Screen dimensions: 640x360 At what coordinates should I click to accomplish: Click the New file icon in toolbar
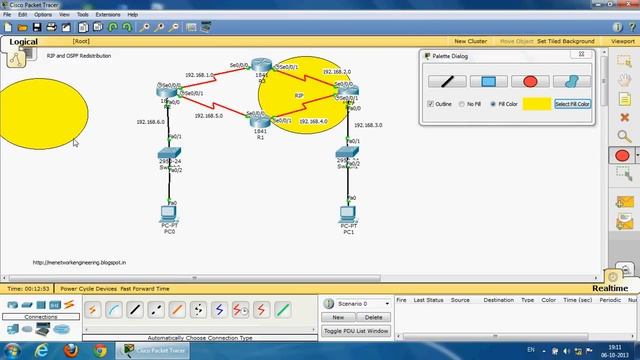(x=8, y=27)
